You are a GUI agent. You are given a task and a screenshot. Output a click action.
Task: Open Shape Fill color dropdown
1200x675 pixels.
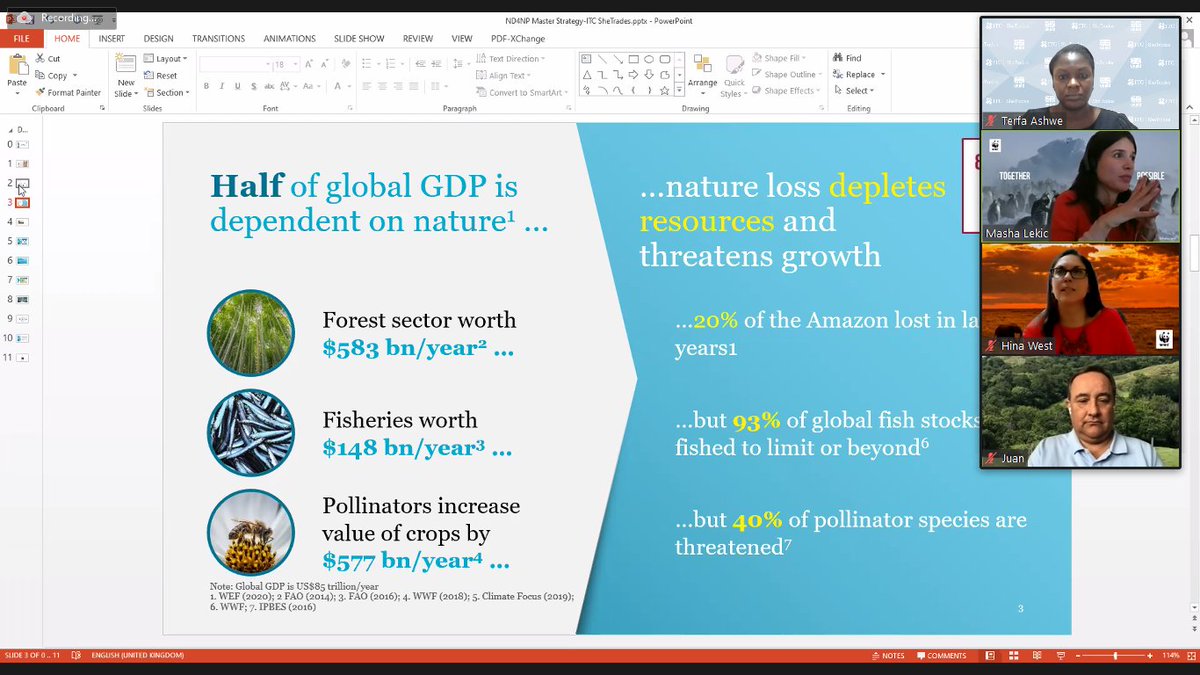[x=779, y=58]
